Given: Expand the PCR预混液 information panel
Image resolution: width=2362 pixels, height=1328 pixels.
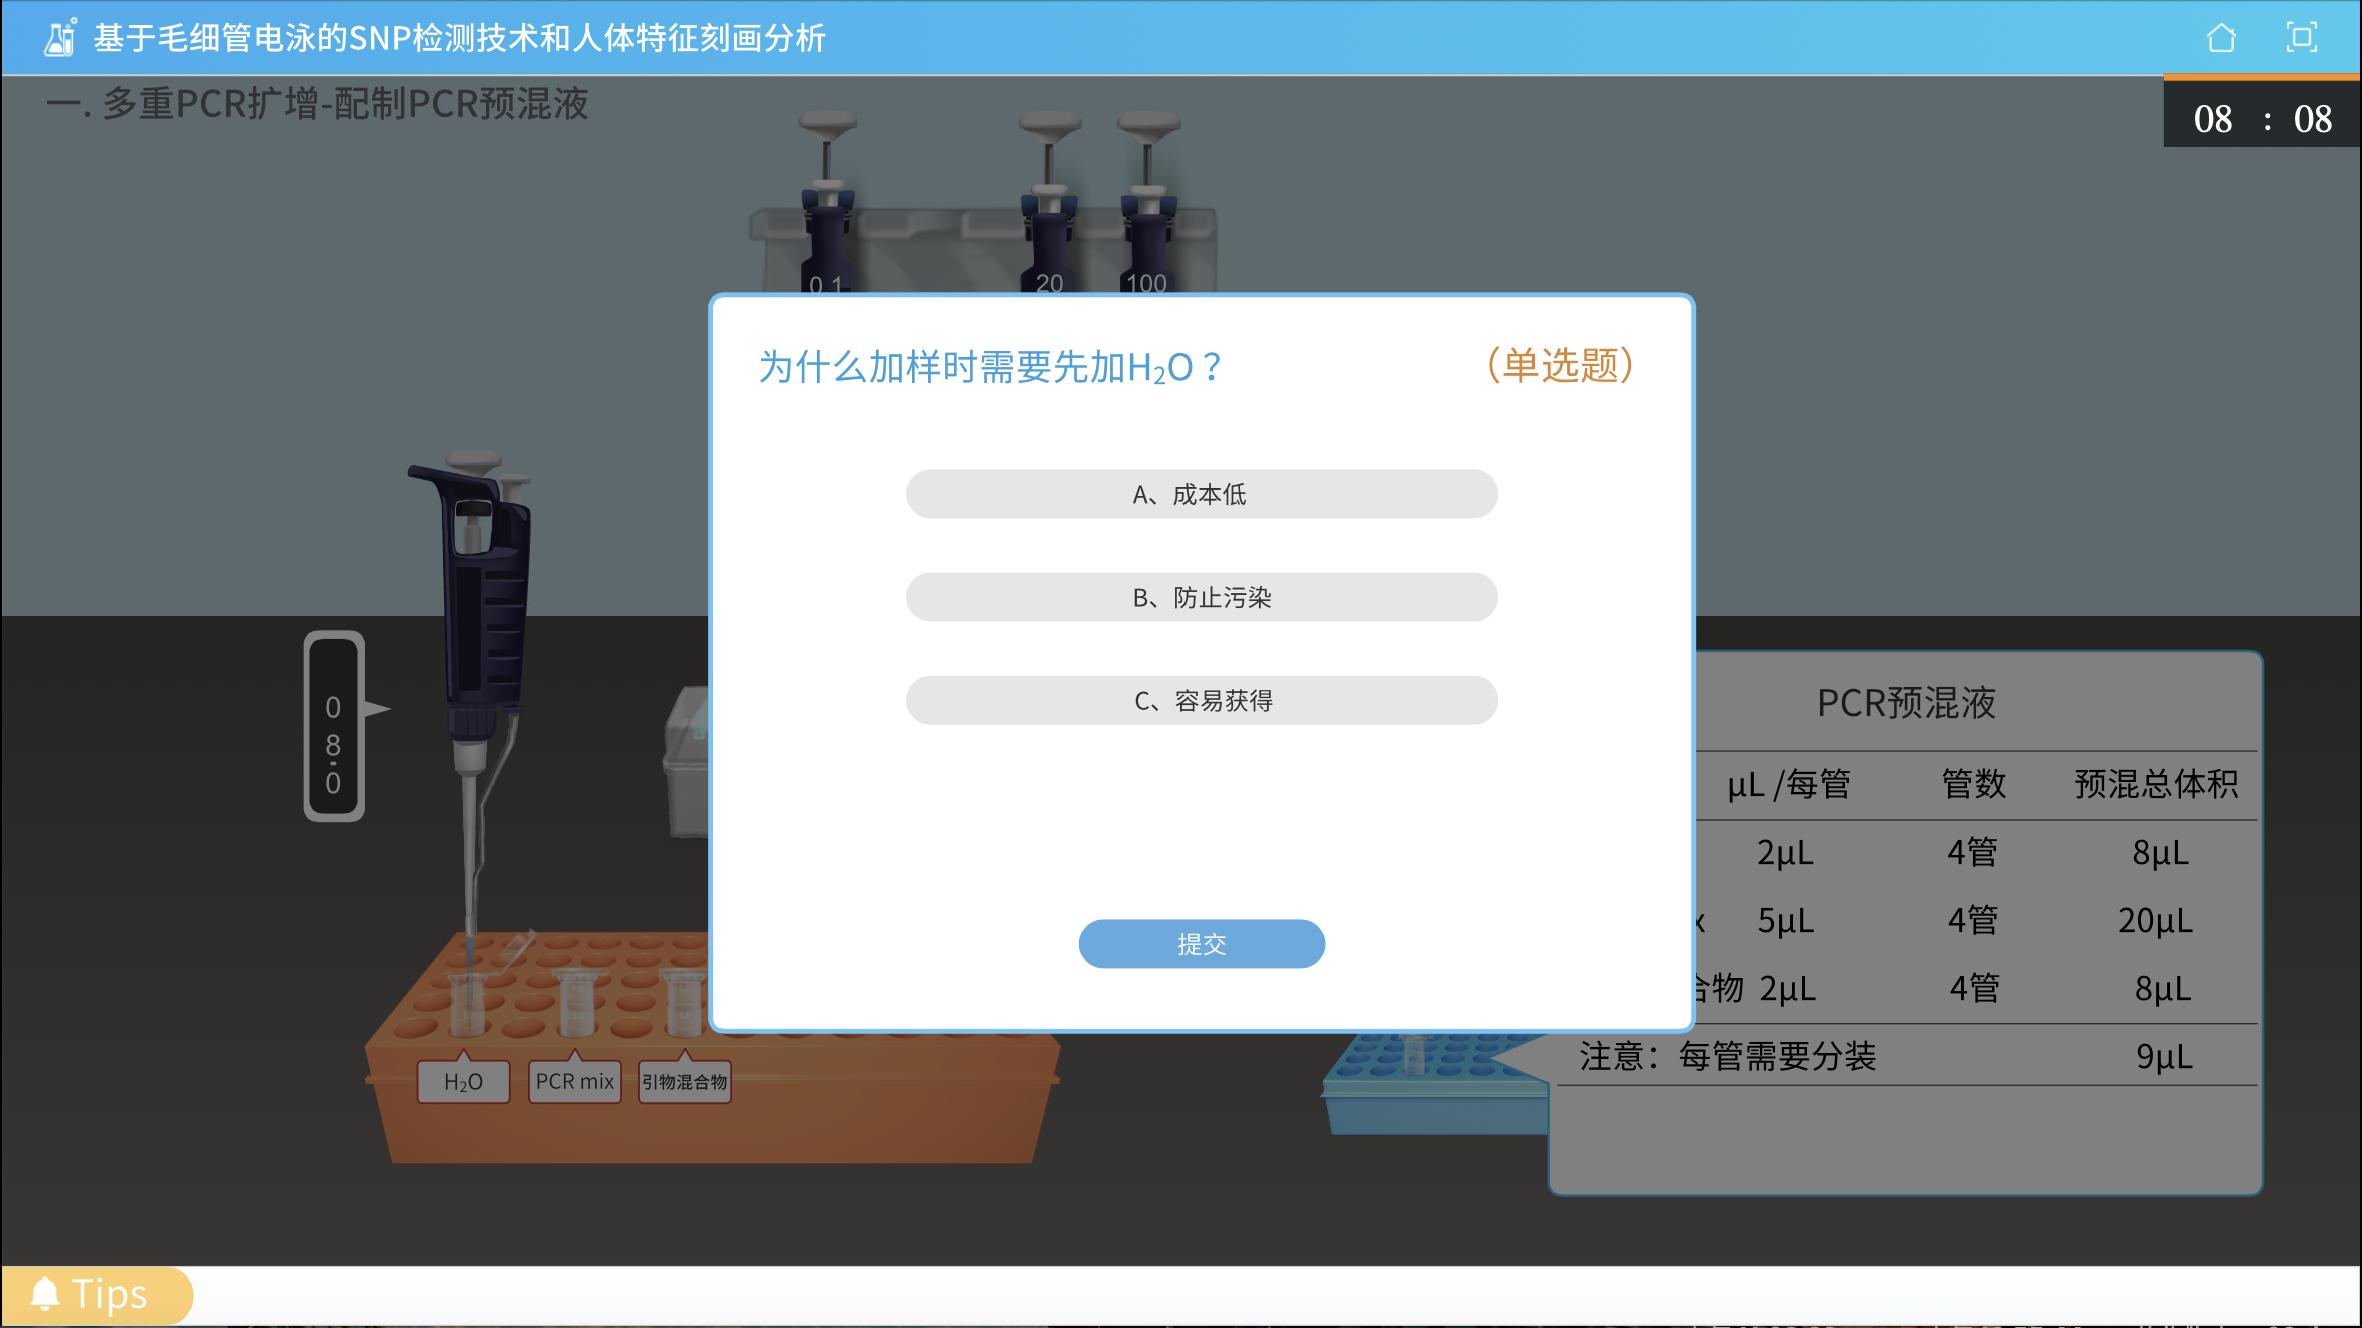Looking at the screenshot, I should [x=1905, y=702].
